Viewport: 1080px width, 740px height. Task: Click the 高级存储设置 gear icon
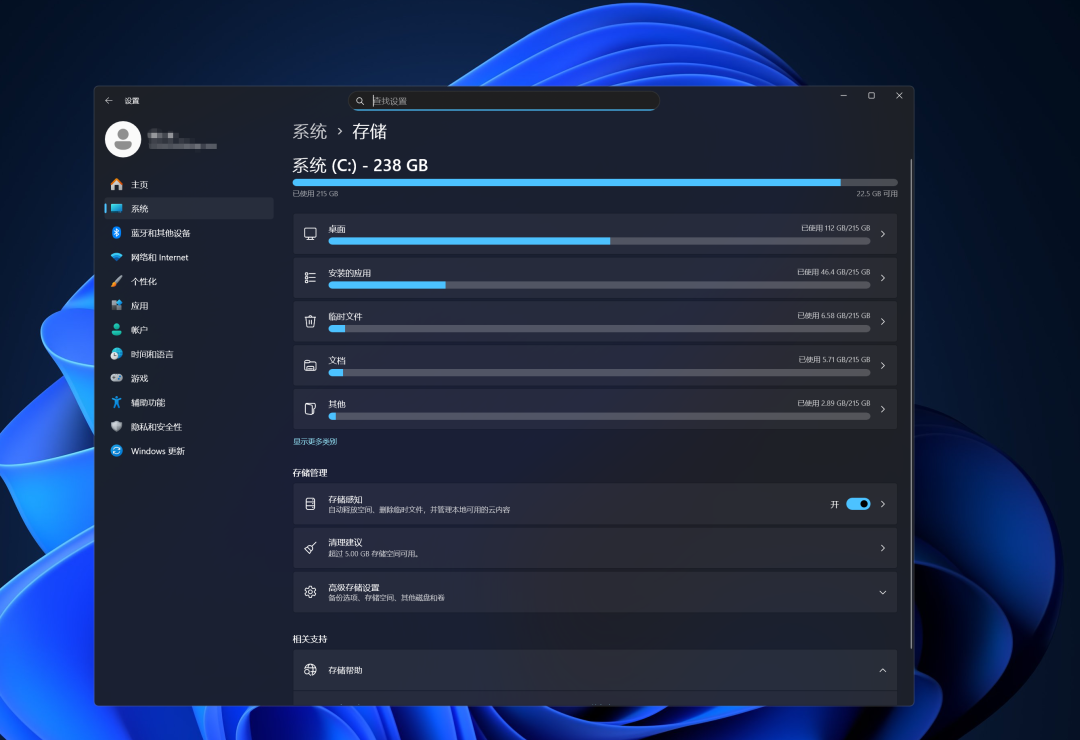click(x=311, y=592)
